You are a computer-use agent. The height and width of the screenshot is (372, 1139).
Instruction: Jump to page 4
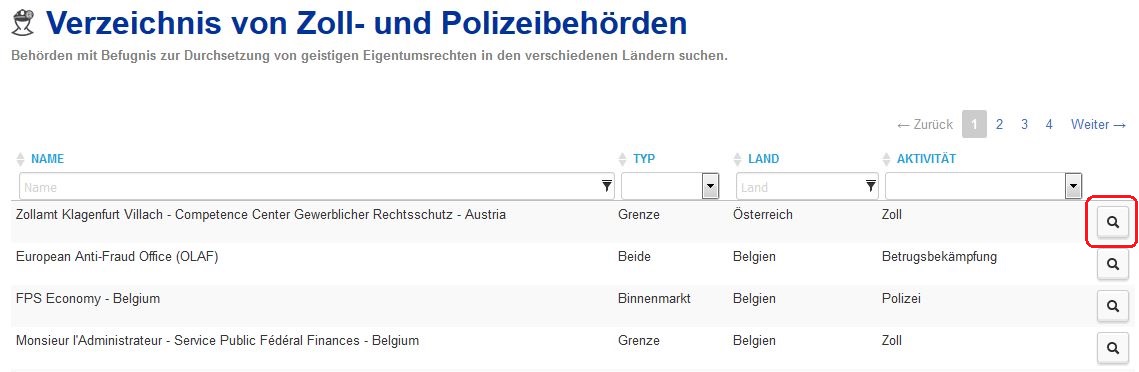pyautogui.click(x=1049, y=125)
